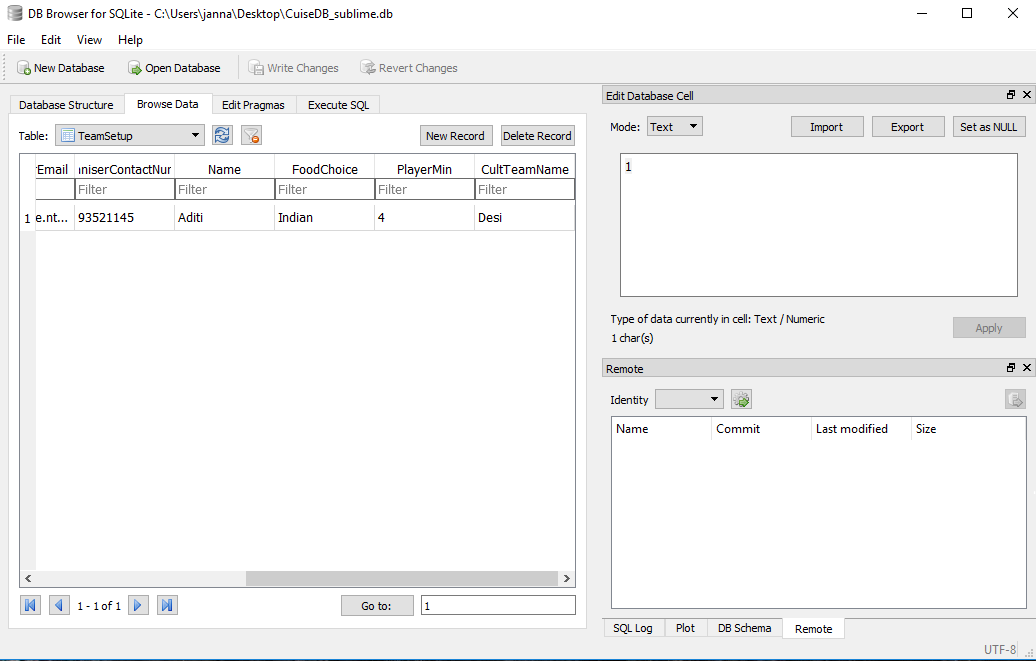Click the cell editor text area

point(819,225)
